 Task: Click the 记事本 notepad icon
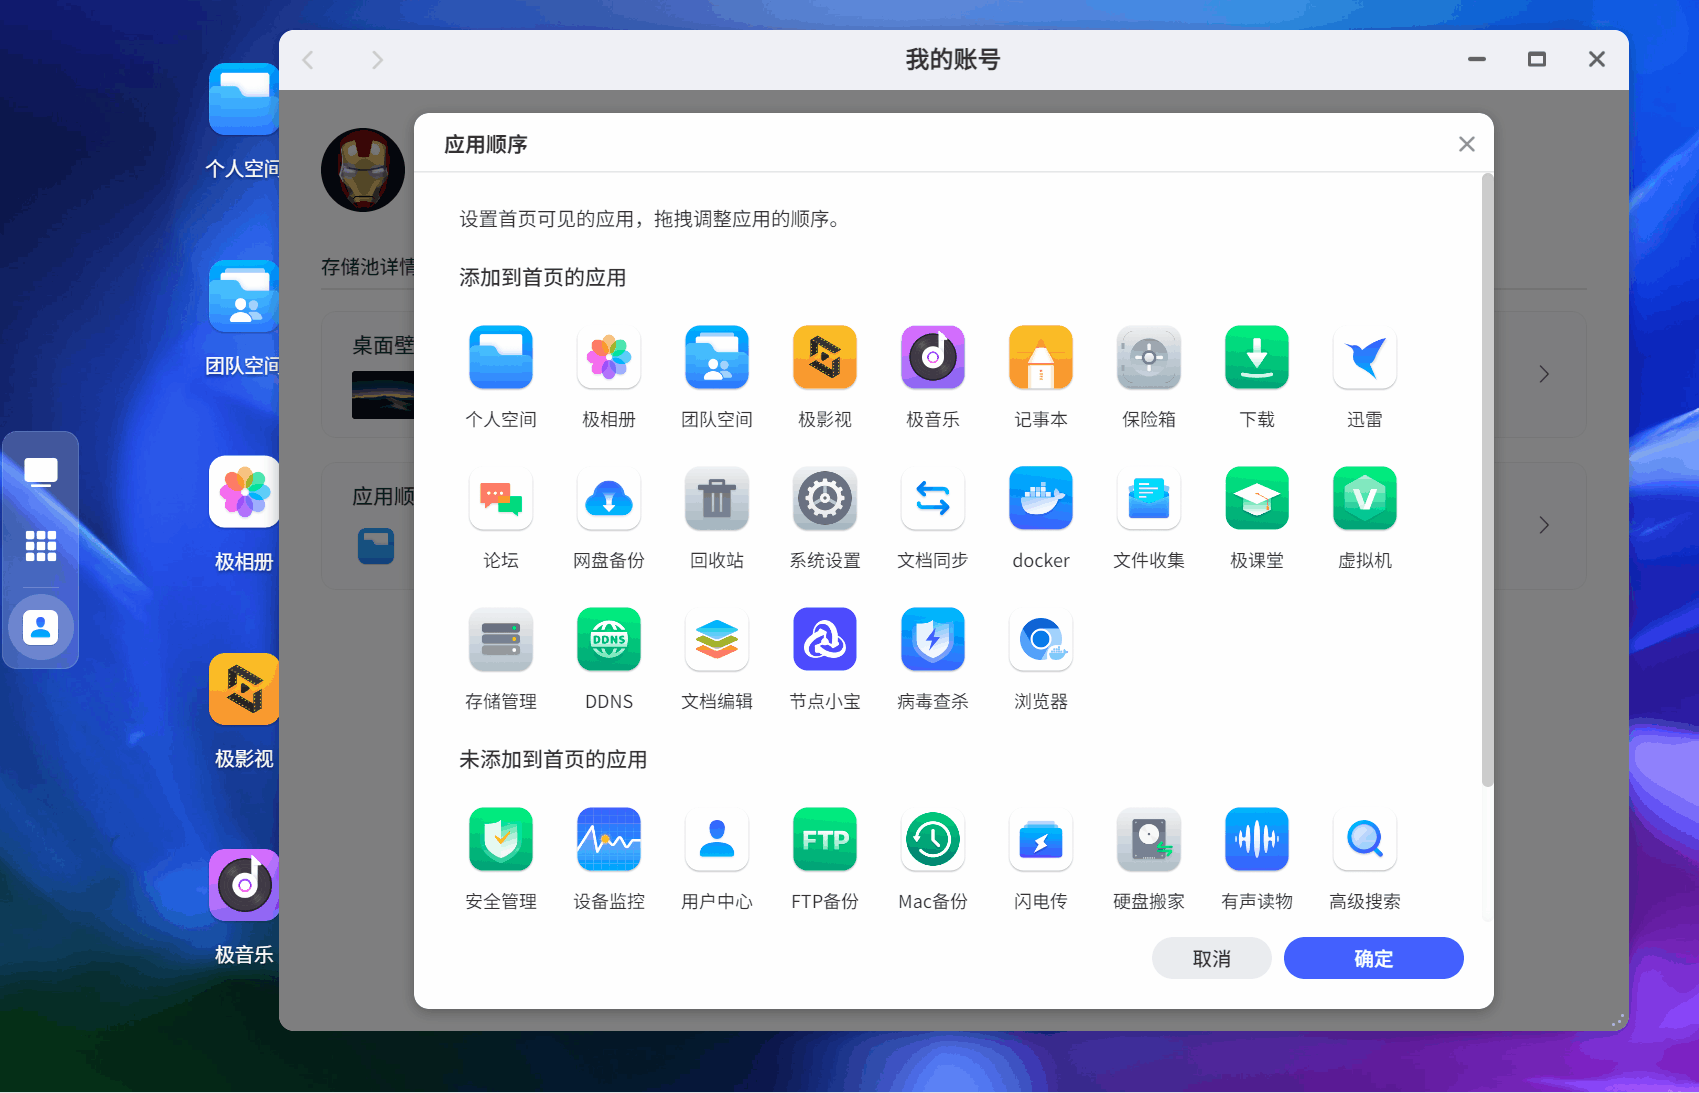pyautogui.click(x=1041, y=357)
